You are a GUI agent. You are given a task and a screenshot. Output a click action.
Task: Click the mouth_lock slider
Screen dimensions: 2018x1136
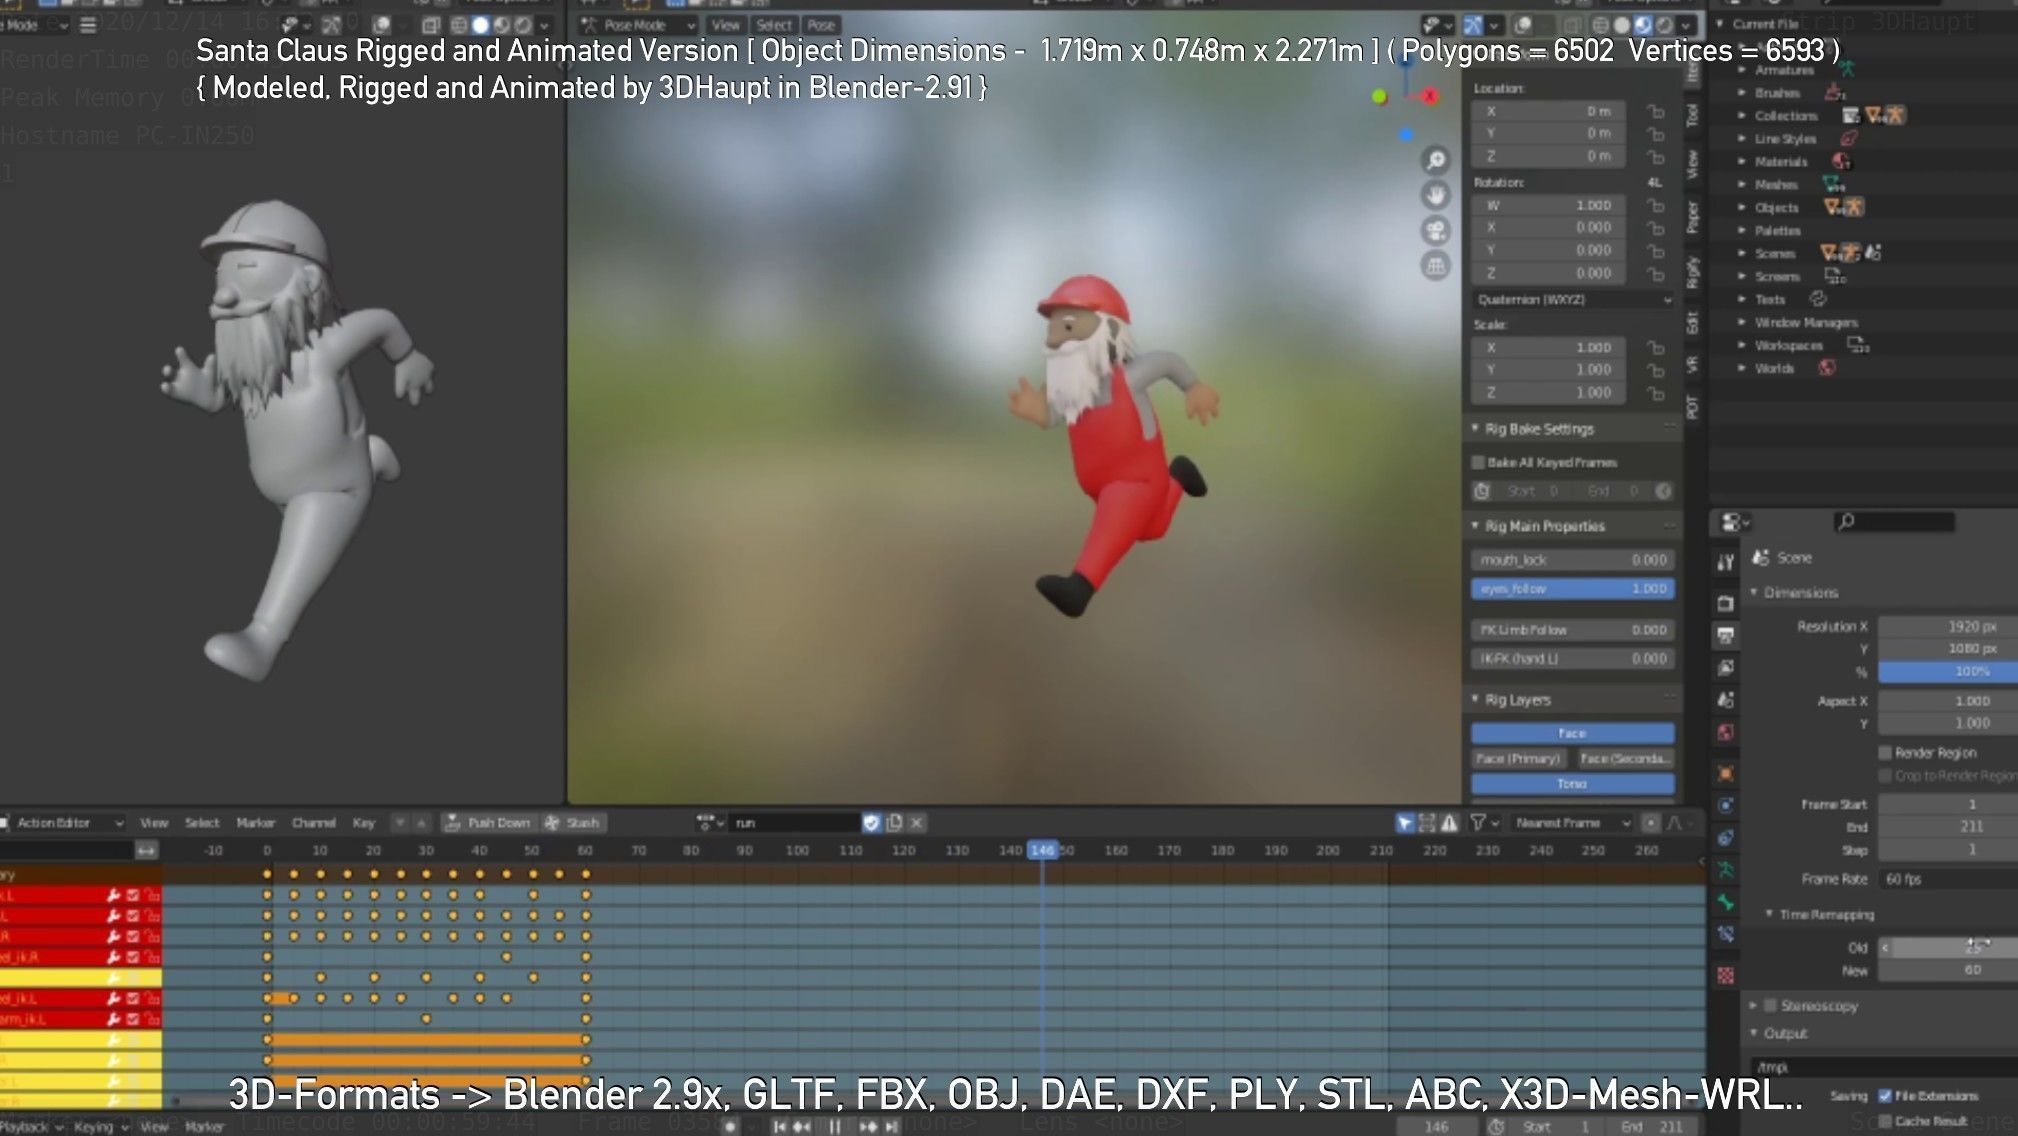[1572, 559]
